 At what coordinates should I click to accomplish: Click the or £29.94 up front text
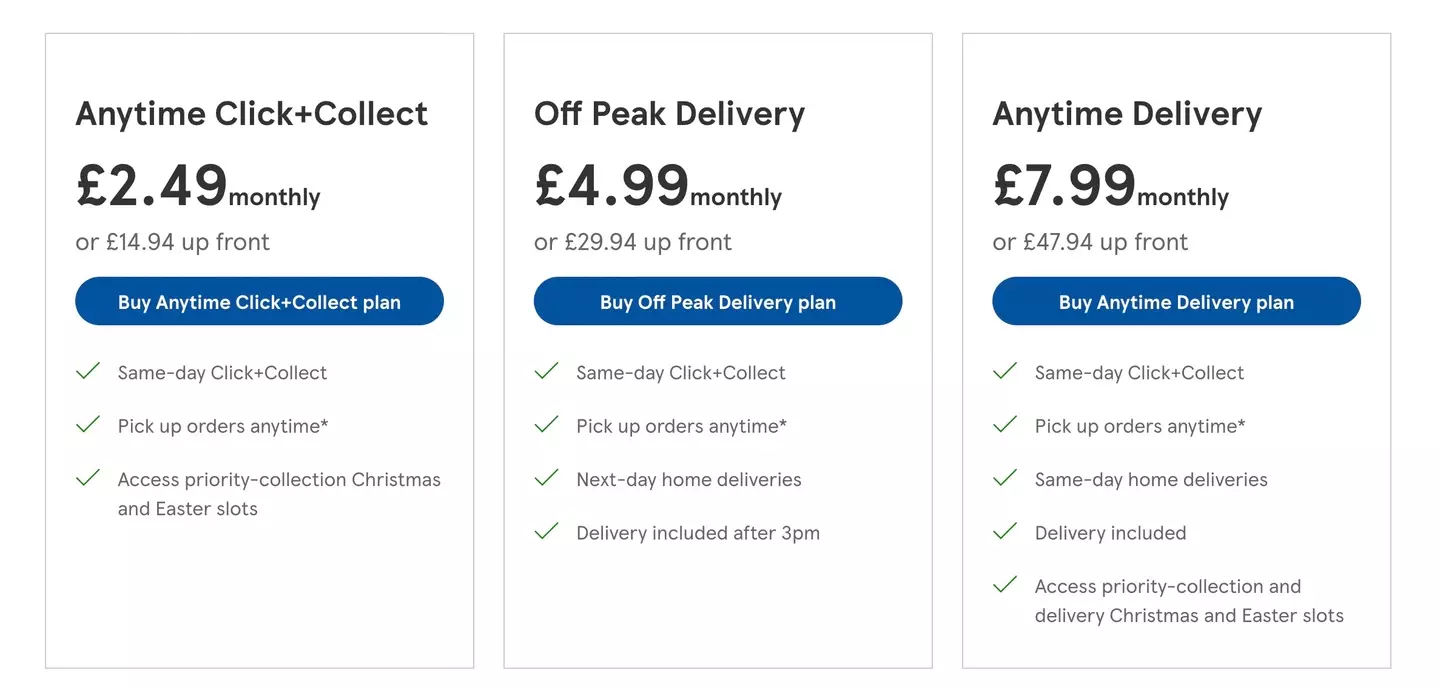click(x=633, y=241)
